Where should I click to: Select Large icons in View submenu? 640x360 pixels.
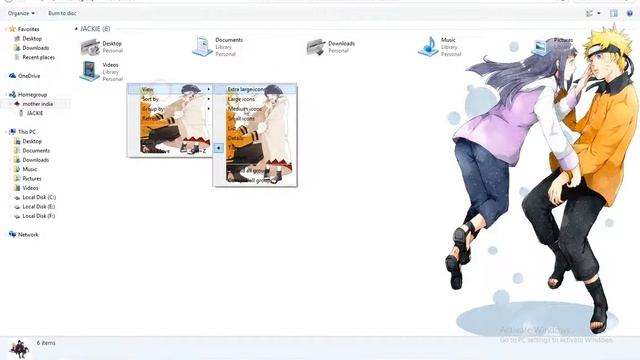[x=255, y=99]
